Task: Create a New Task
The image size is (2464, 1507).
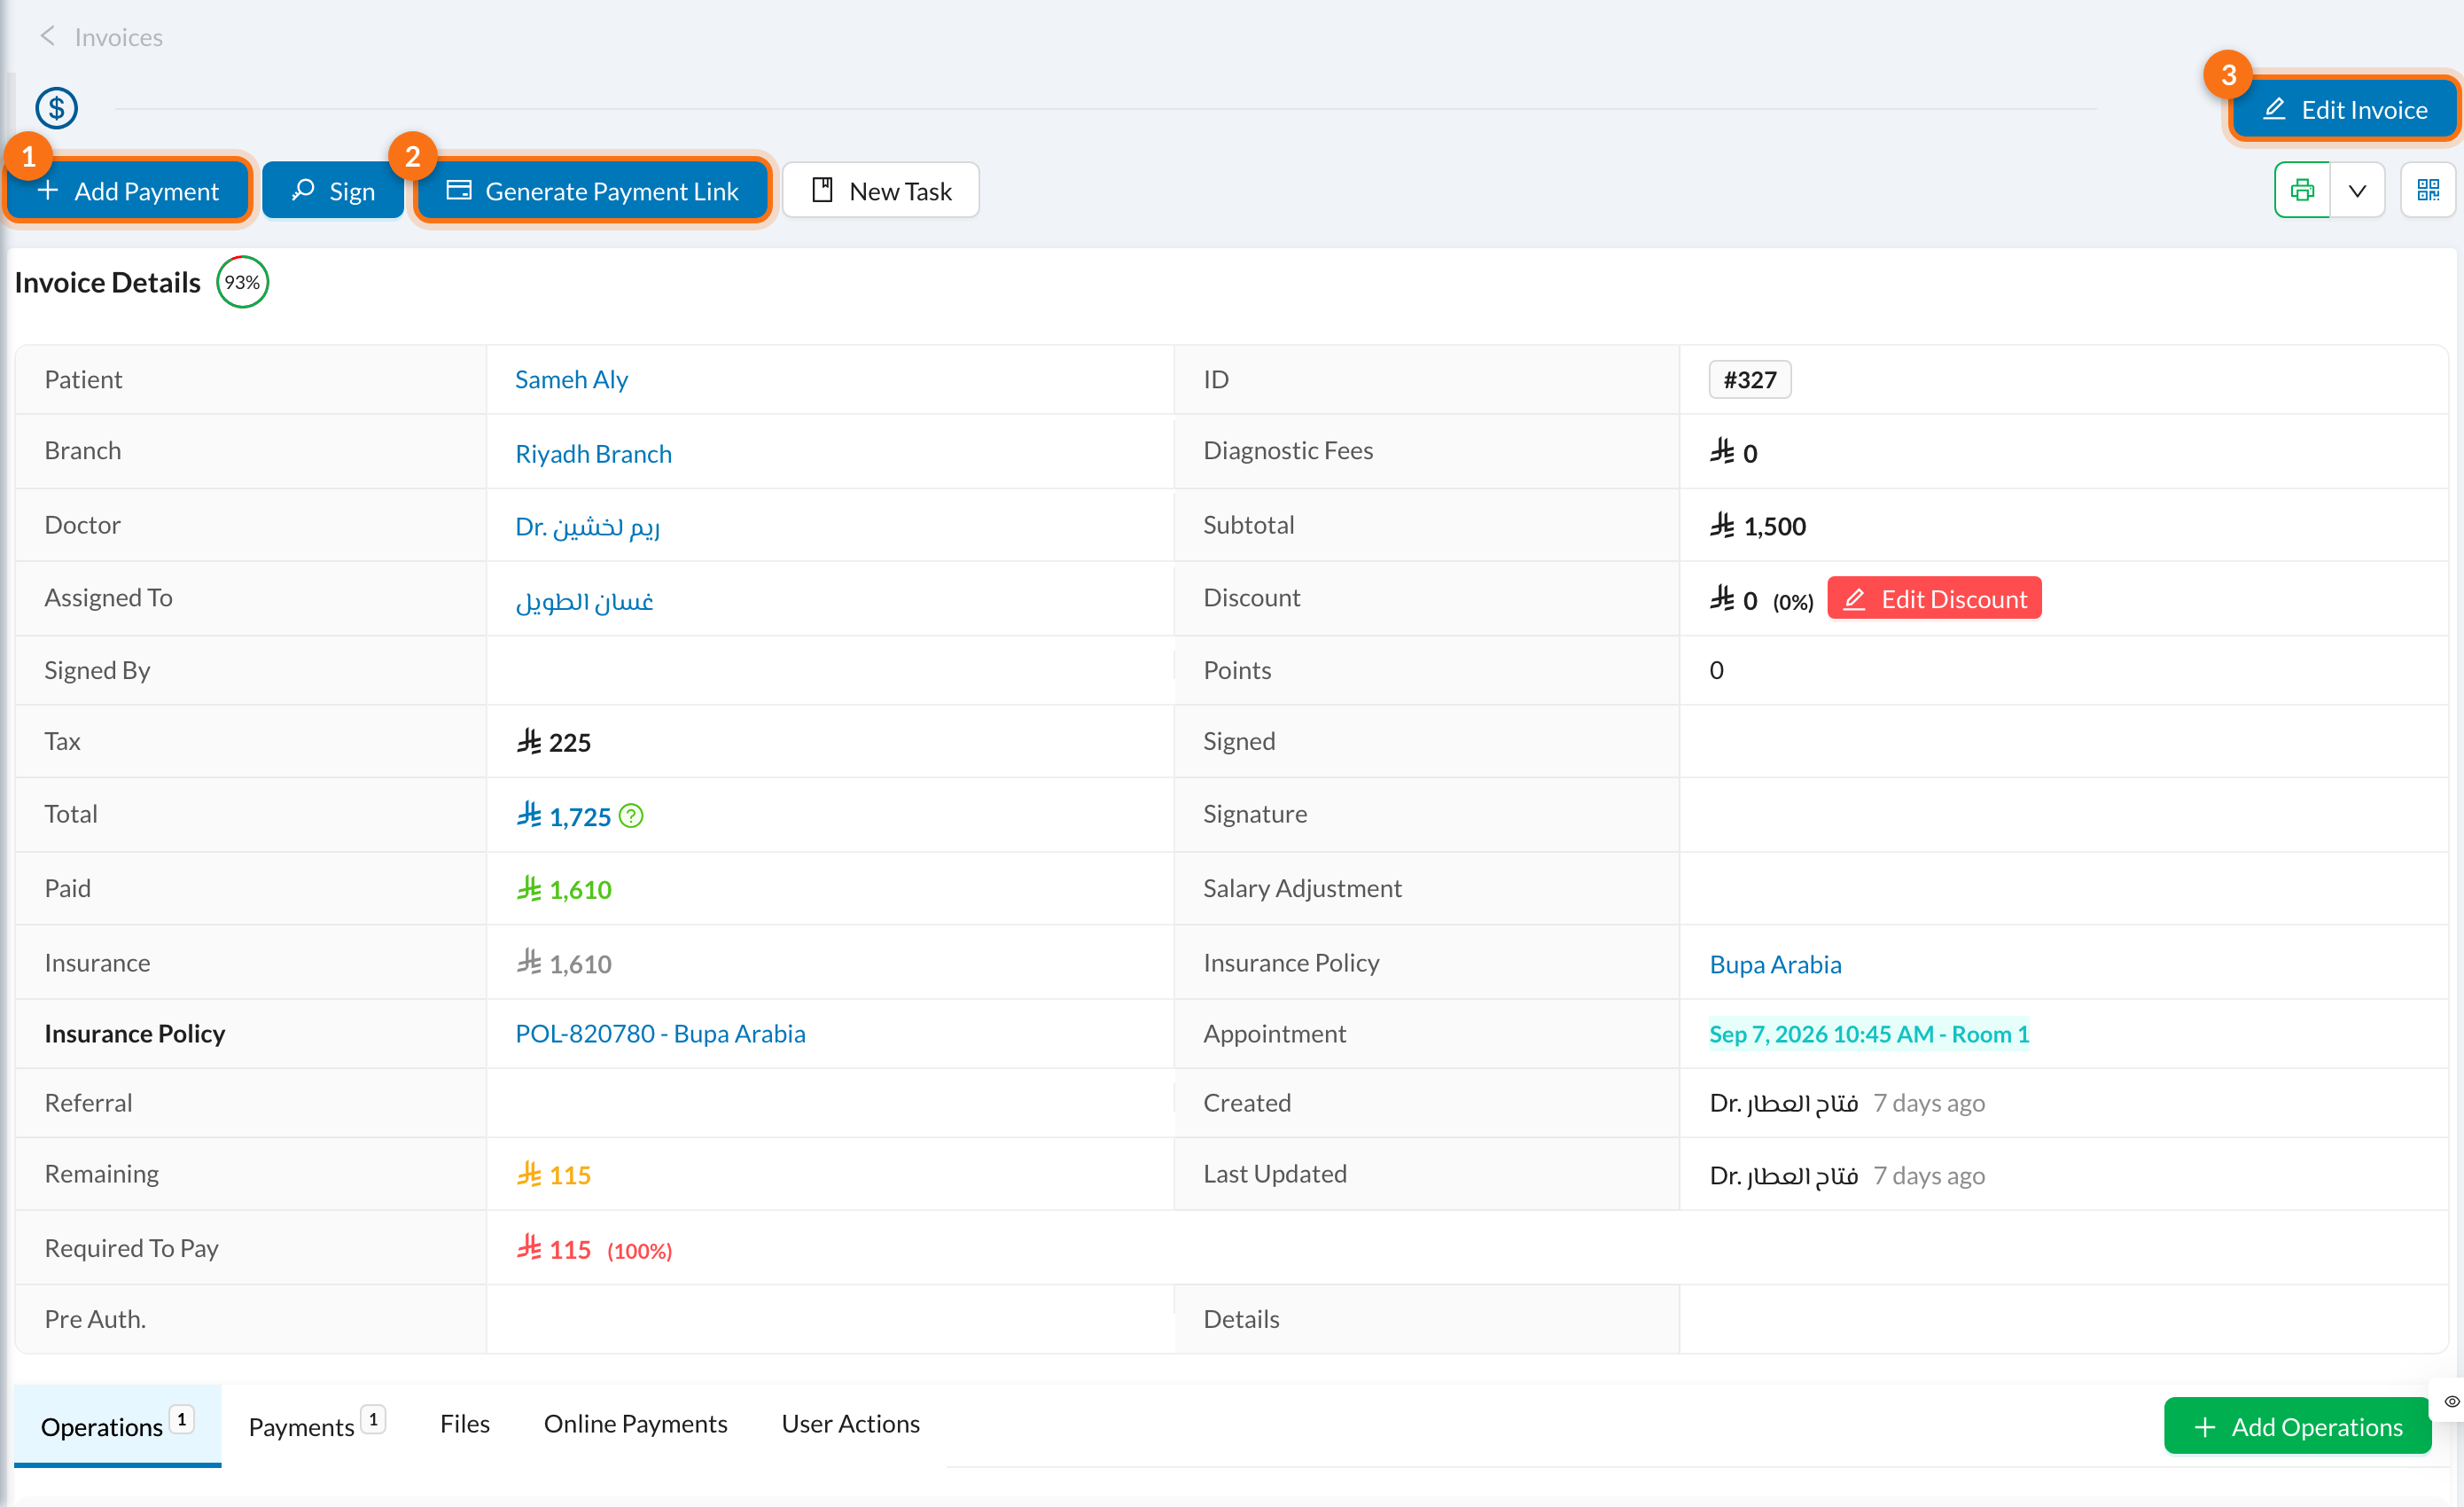Action: point(881,190)
